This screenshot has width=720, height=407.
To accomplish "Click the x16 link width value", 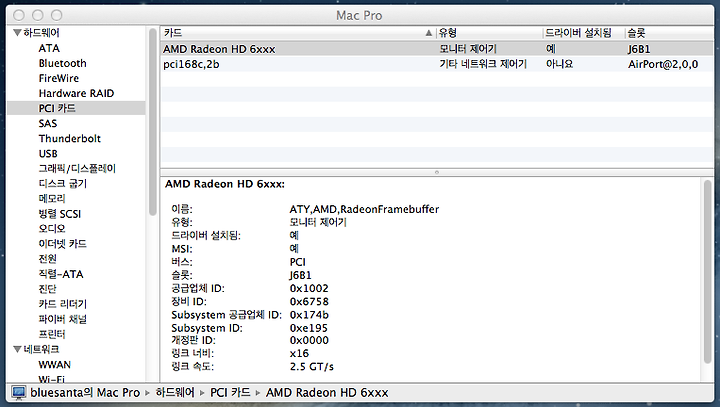I will click(x=299, y=353).
